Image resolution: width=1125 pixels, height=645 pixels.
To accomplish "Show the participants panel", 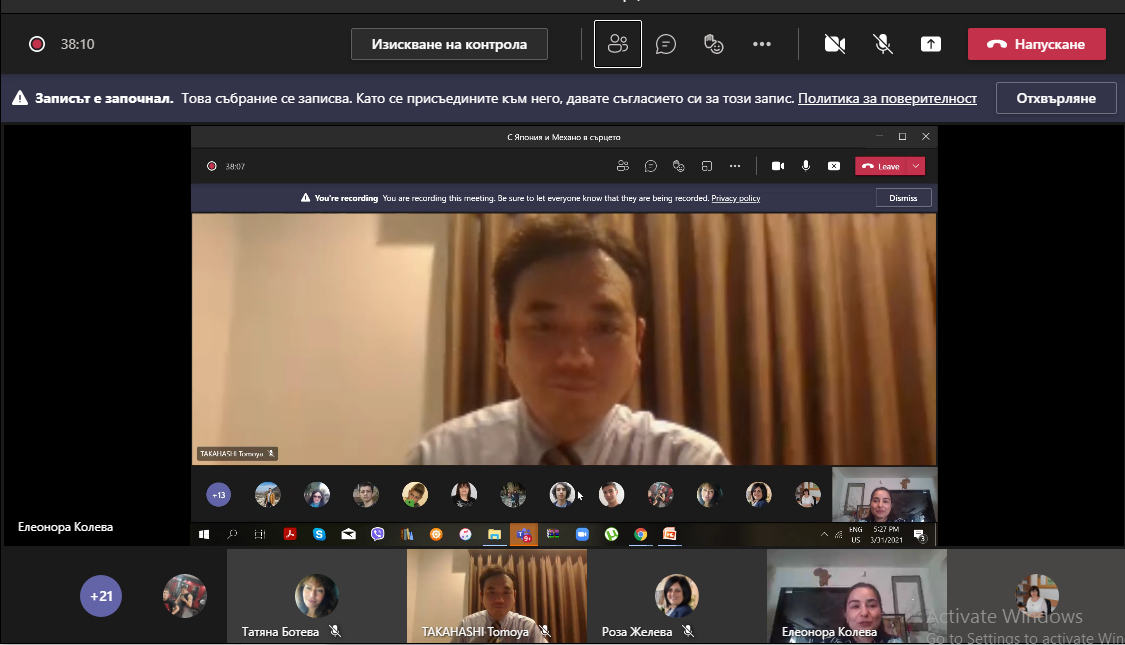I will pyautogui.click(x=617, y=44).
